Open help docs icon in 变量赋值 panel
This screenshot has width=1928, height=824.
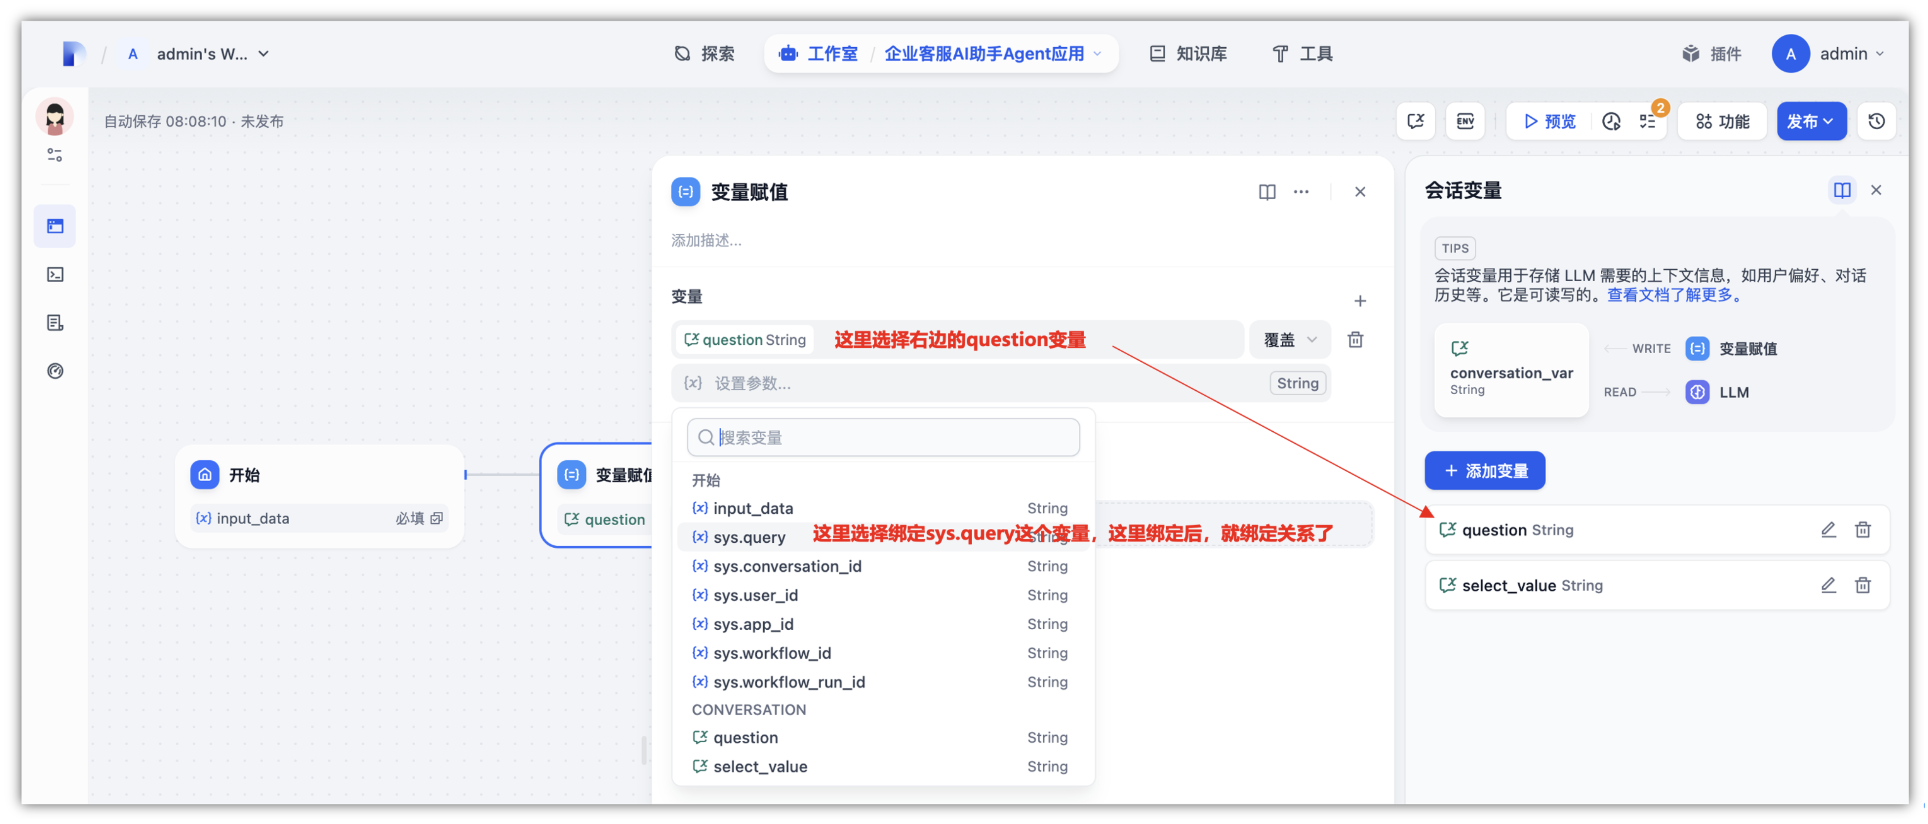pyautogui.click(x=1267, y=192)
